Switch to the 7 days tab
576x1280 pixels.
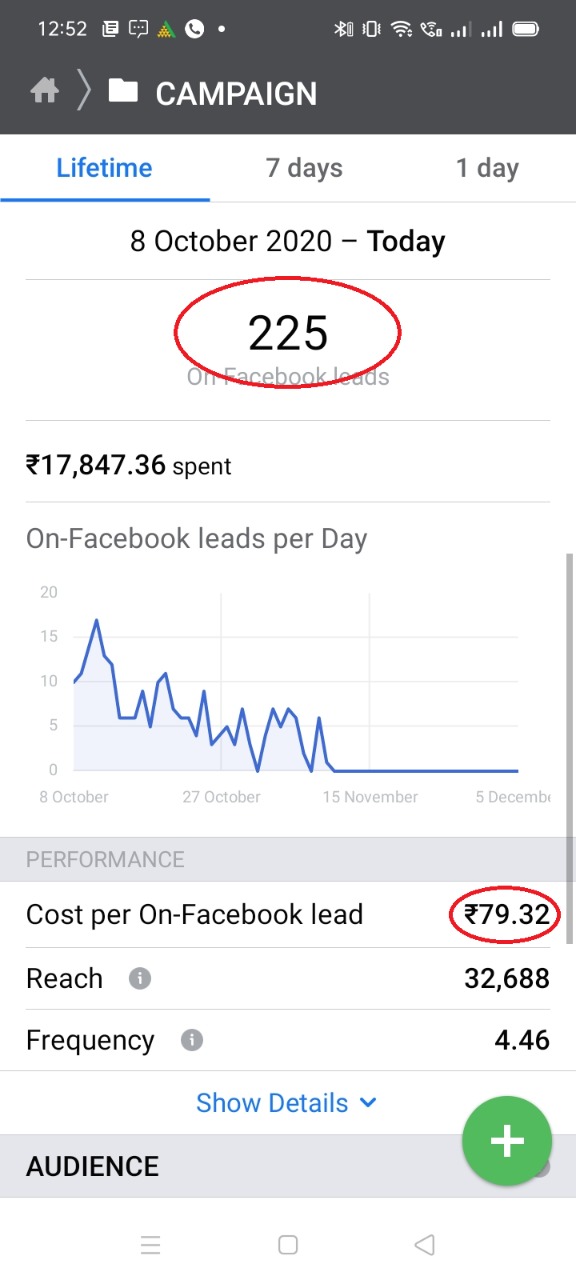tap(304, 168)
